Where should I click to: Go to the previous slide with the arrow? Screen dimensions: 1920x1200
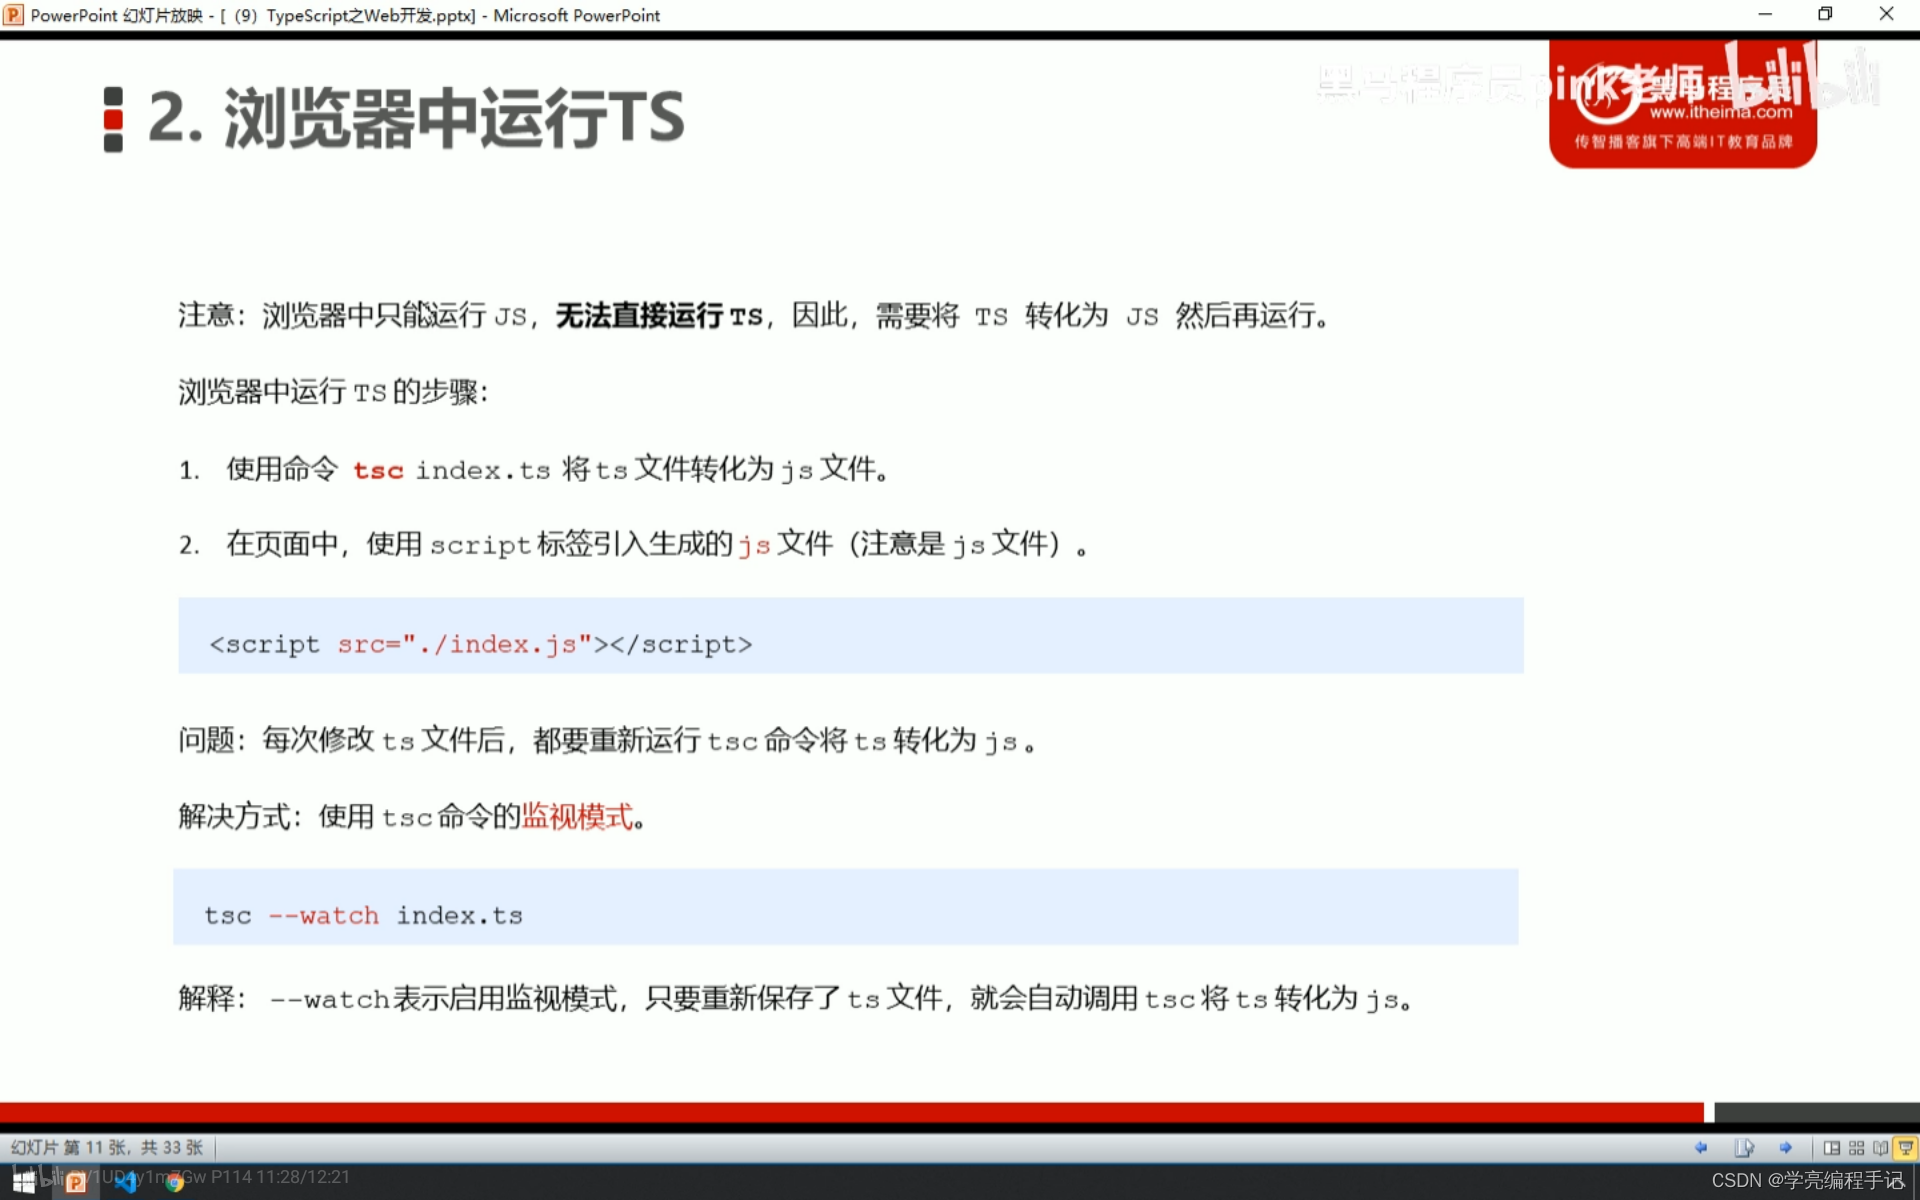[1700, 1147]
